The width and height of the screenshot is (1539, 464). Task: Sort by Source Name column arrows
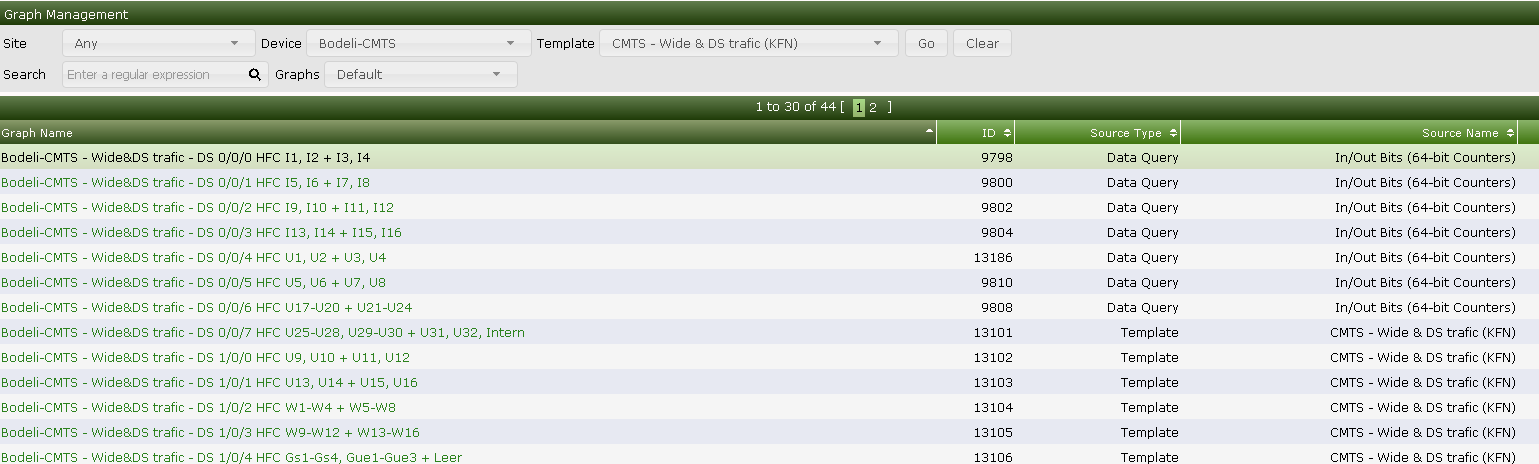pos(1509,133)
